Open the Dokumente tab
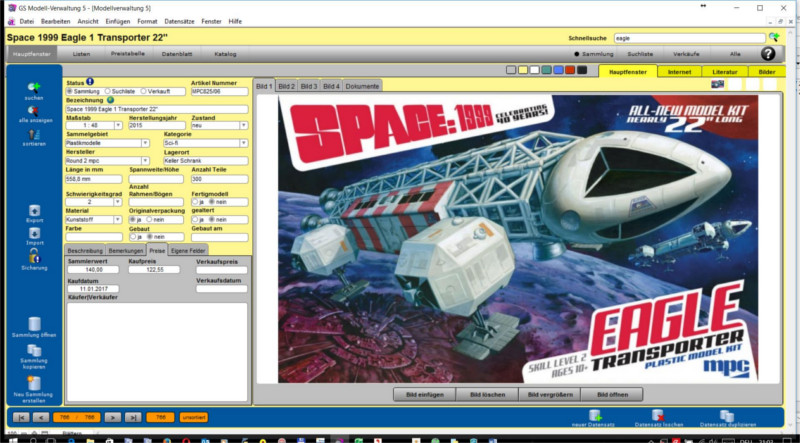Viewport: 800px width, 443px height. [362, 86]
